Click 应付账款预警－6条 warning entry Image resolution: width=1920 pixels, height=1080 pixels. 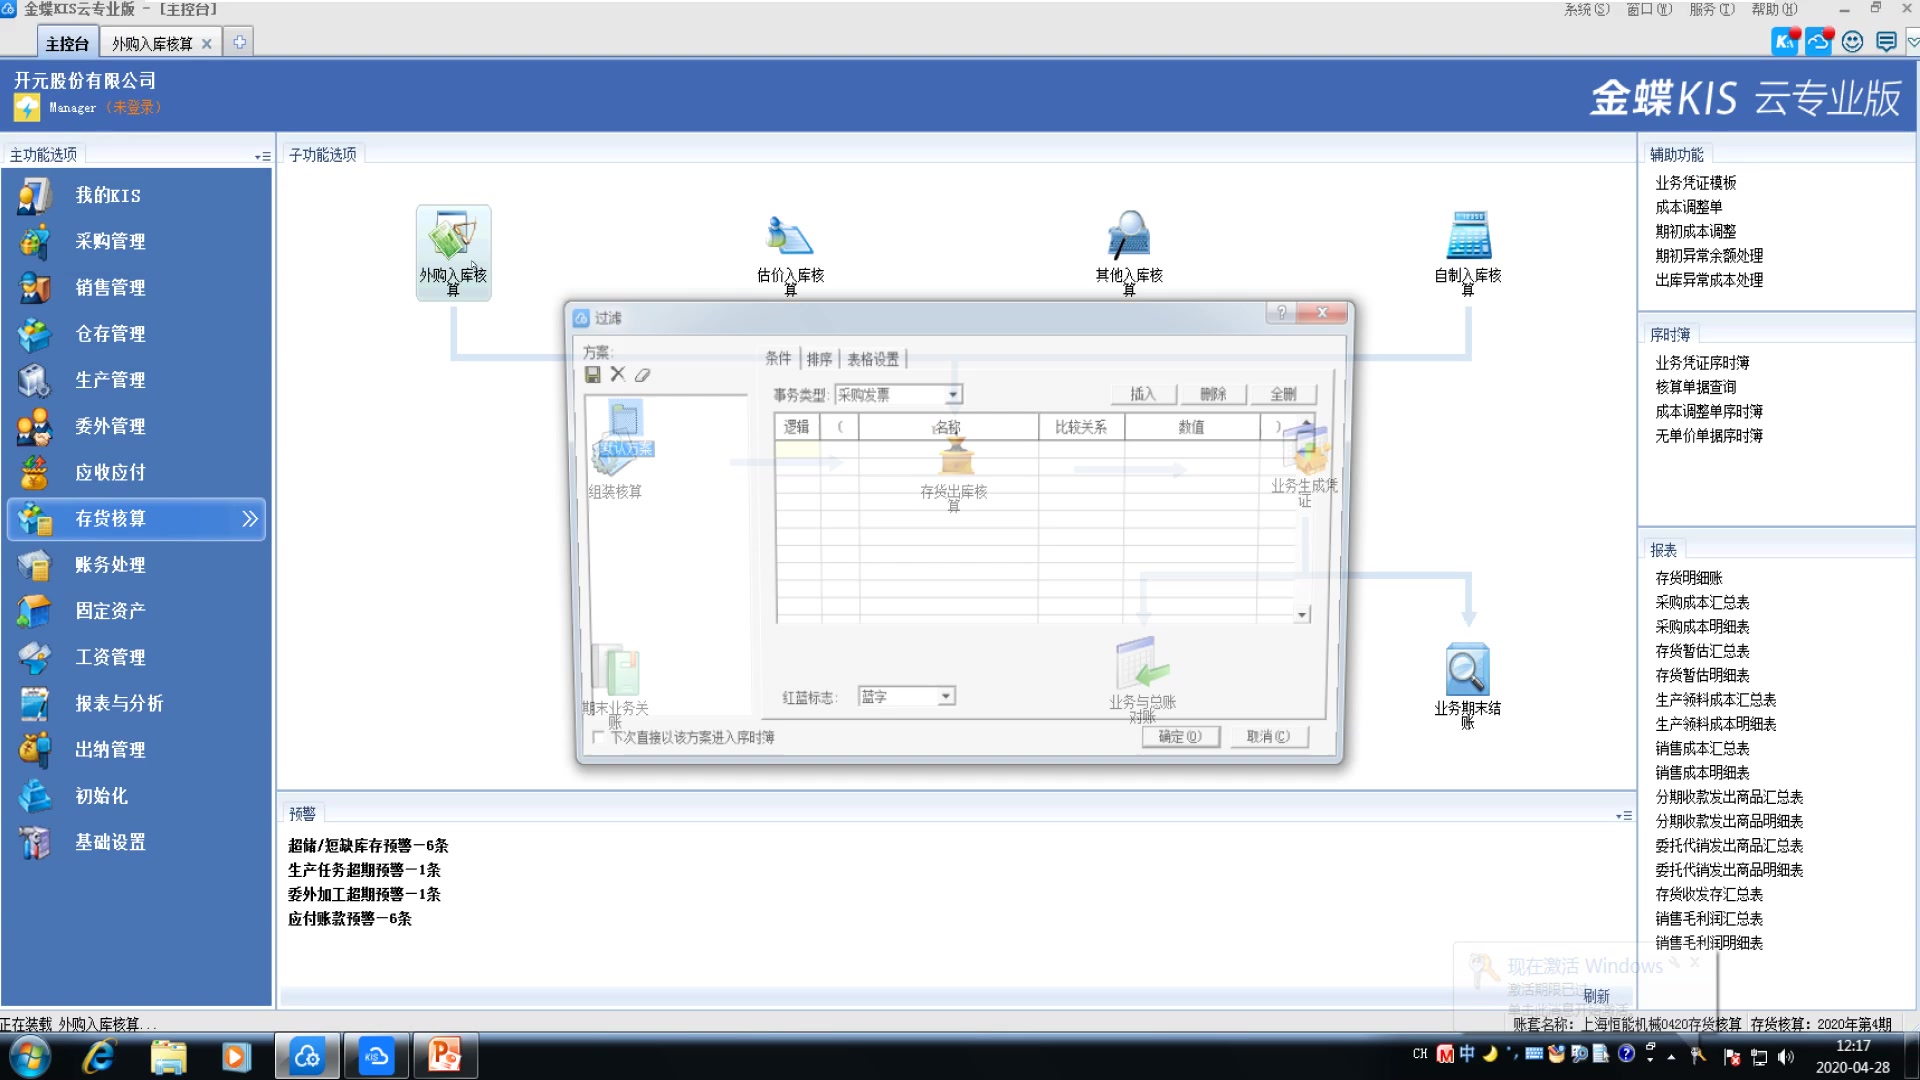point(349,918)
